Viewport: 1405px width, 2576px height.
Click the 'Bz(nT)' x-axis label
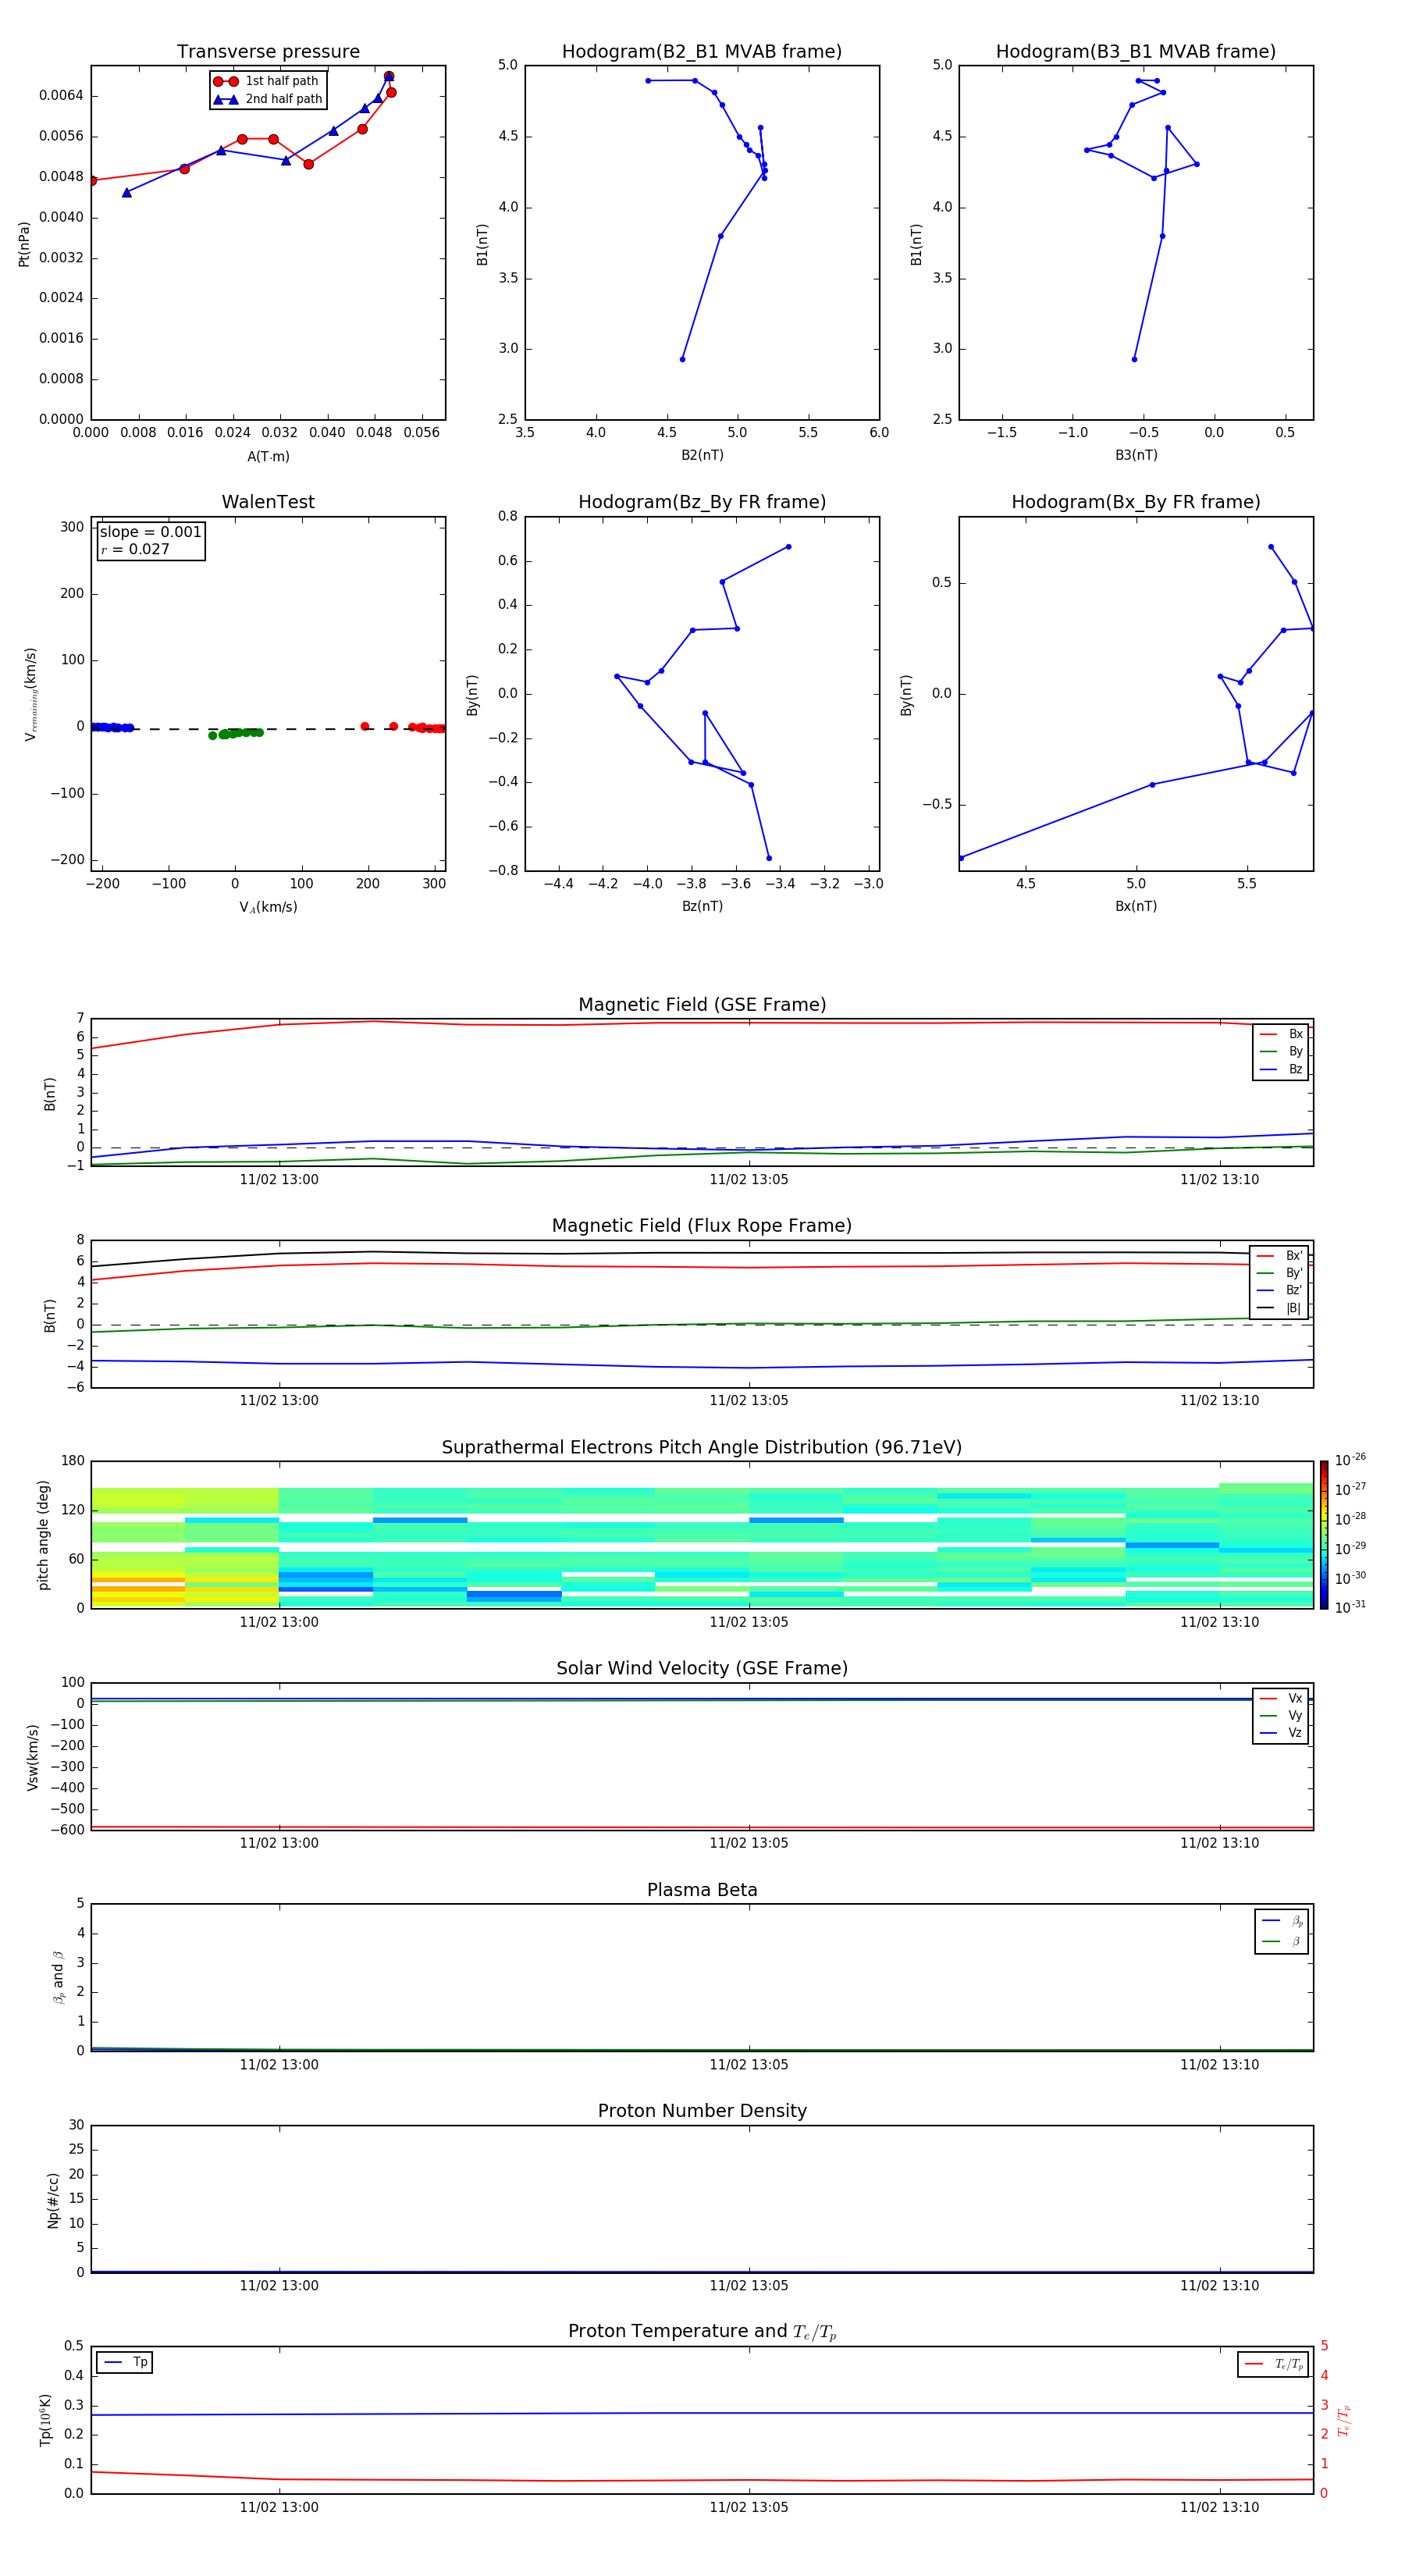click(x=702, y=906)
